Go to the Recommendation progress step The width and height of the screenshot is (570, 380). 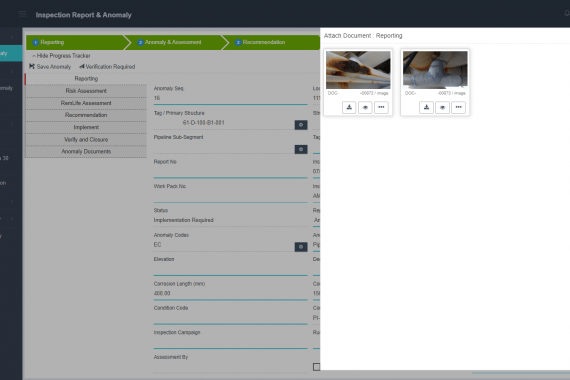tap(271, 42)
